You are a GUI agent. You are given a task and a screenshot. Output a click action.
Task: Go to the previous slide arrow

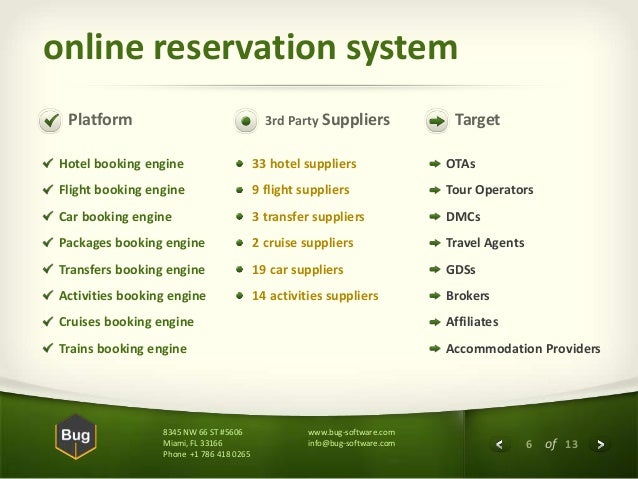tap(499, 444)
